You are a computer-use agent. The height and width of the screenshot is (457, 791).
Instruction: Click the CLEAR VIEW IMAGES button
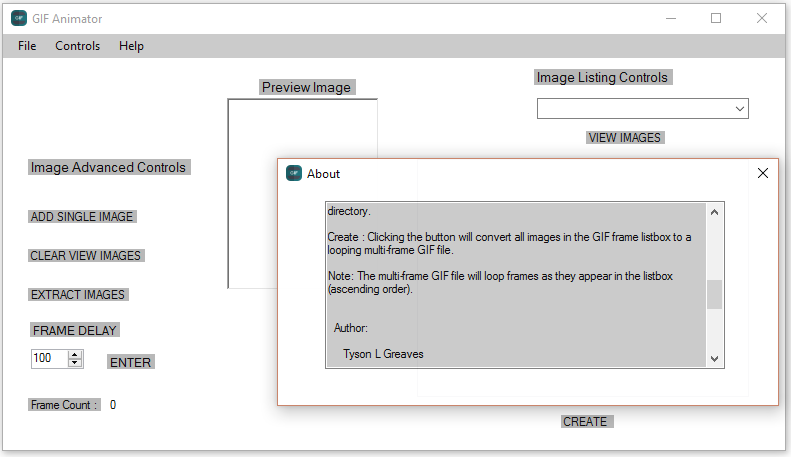[86, 256]
